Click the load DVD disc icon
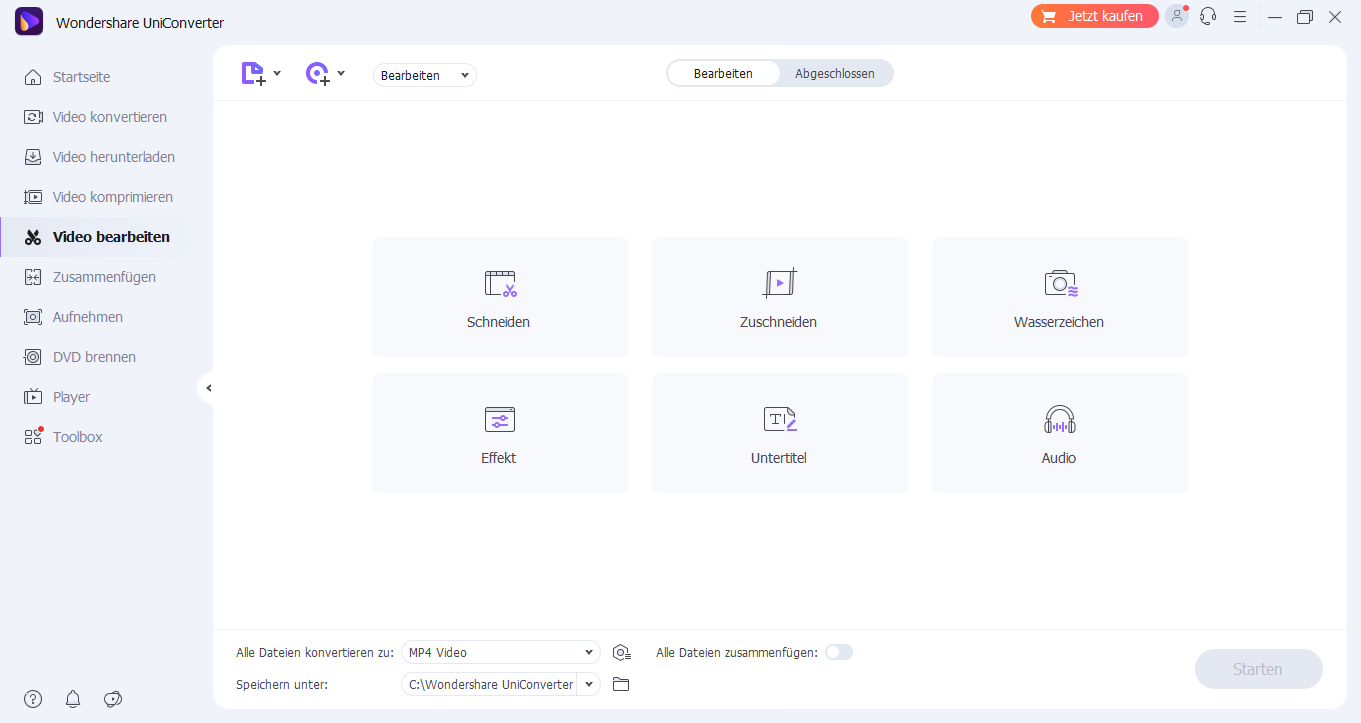The image size is (1361, 723). (x=317, y=74)
